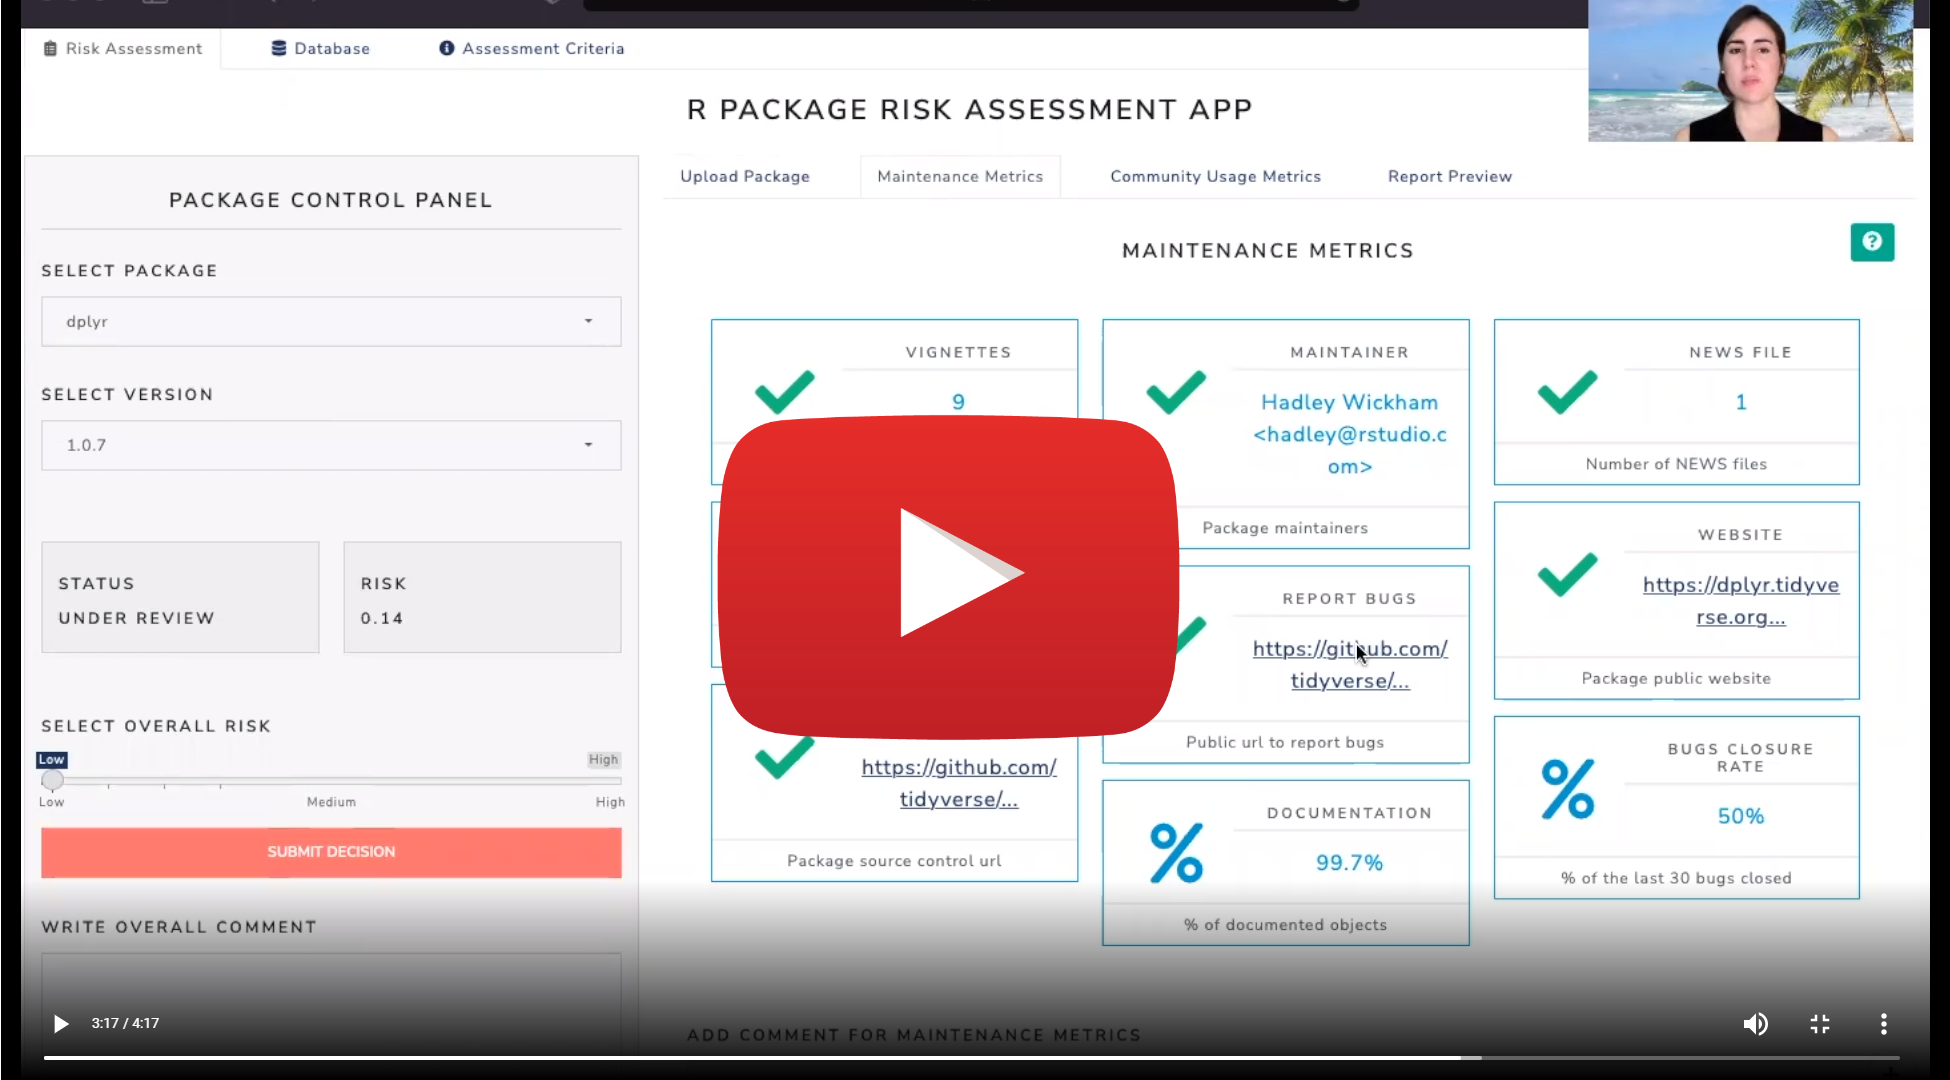This screenshot has height=1080, width=1950.
Task: Switch to the Risk Assessment top tab
Action: (x=122, y=48)
